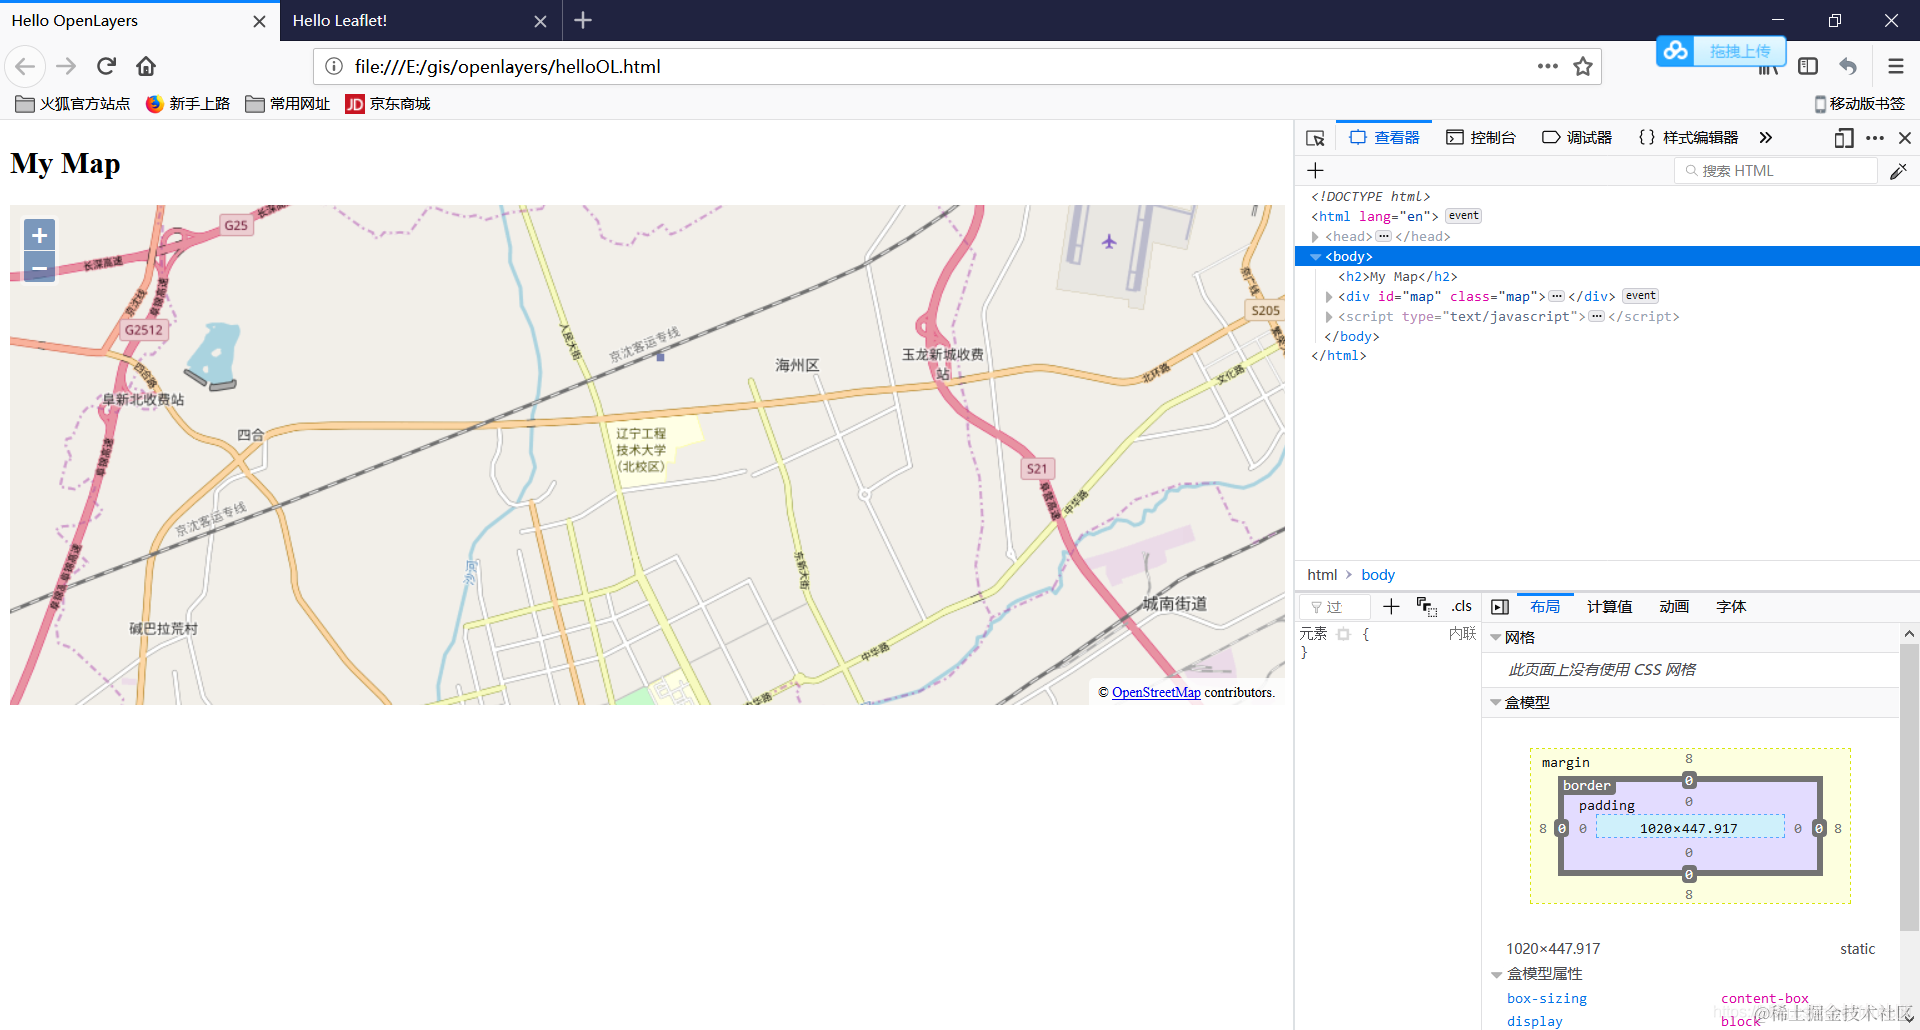Zoom in on the map with plus button
1920x1030 pixels.
point(39,236)
